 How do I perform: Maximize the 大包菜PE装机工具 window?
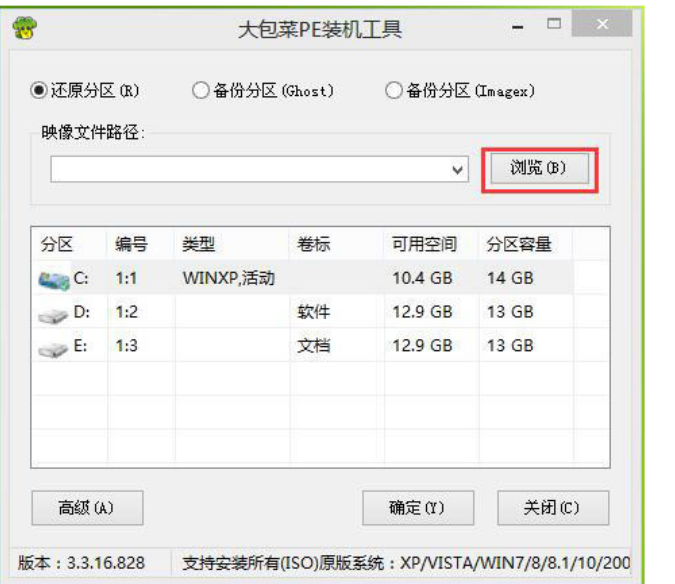click(x=554, y=24)
